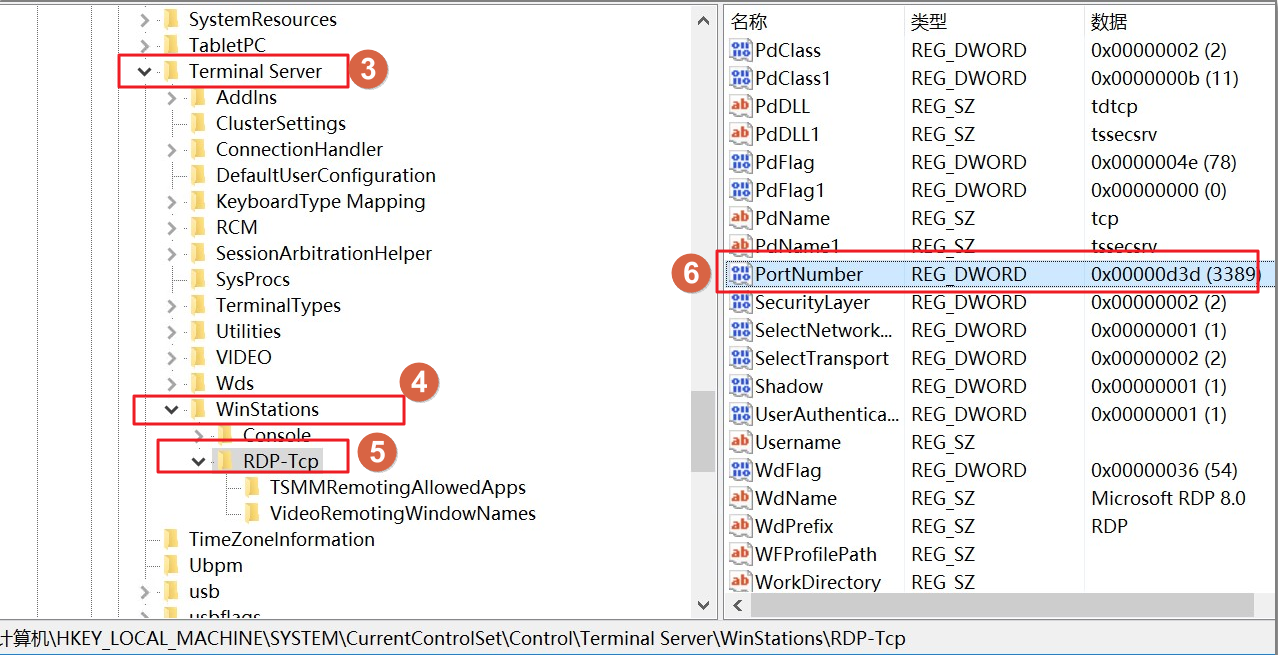
Task: Click the registry path address bar
Action: pyautogui.click(x=639, y=637)
